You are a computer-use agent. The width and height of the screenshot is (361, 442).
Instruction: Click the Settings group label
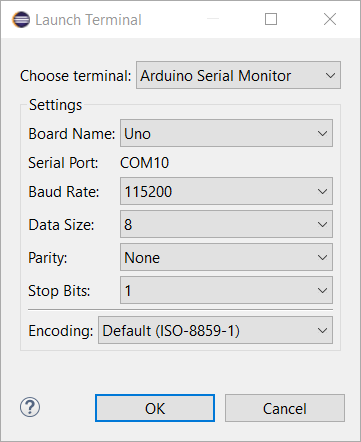[x=55, y=105]
